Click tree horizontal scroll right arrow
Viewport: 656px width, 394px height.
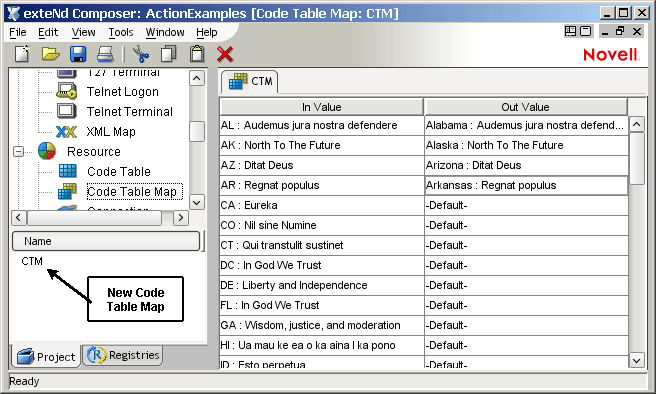(181, 217)
